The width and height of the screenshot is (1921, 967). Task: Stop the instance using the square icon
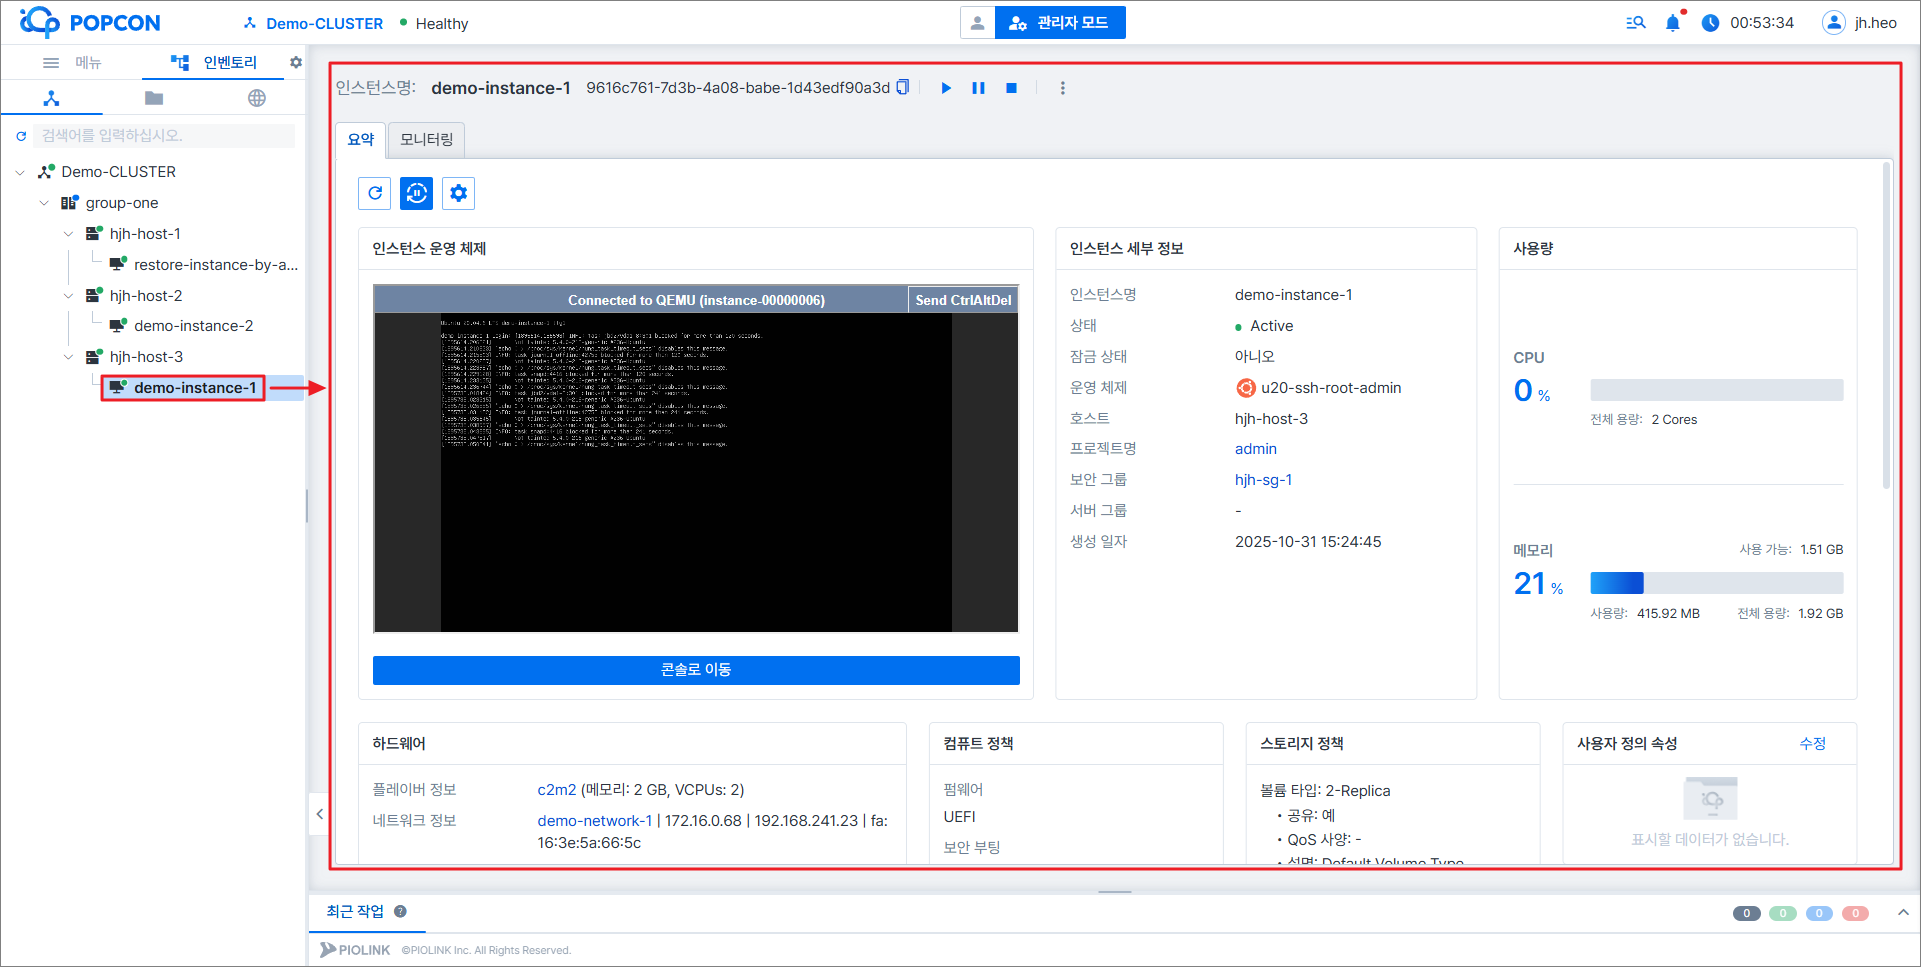pyautogui.click(x=1011, y=88)
